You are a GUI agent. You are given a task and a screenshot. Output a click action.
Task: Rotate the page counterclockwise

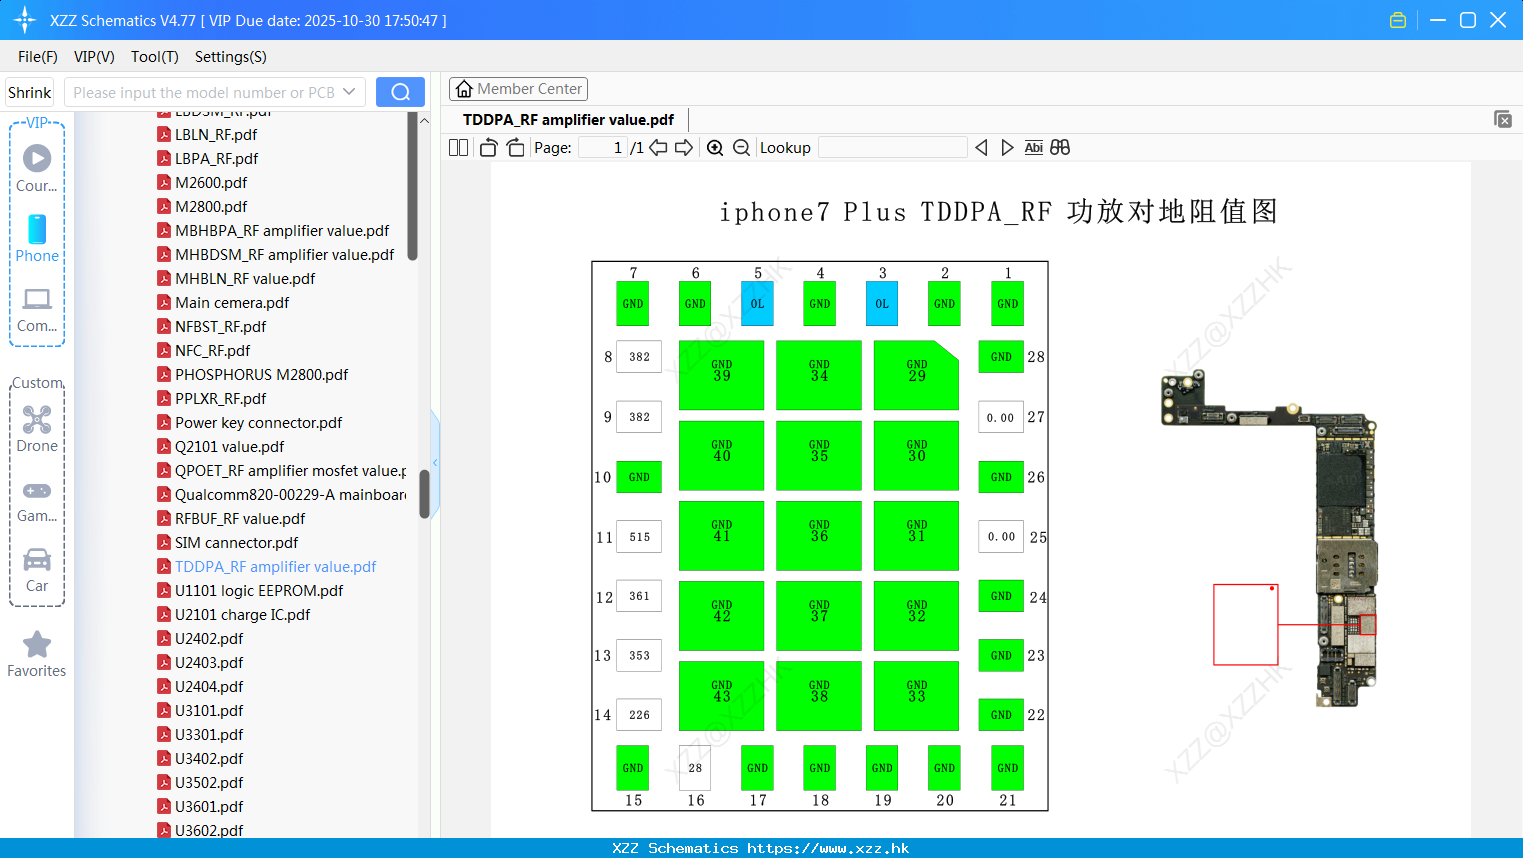pos(488,148)
